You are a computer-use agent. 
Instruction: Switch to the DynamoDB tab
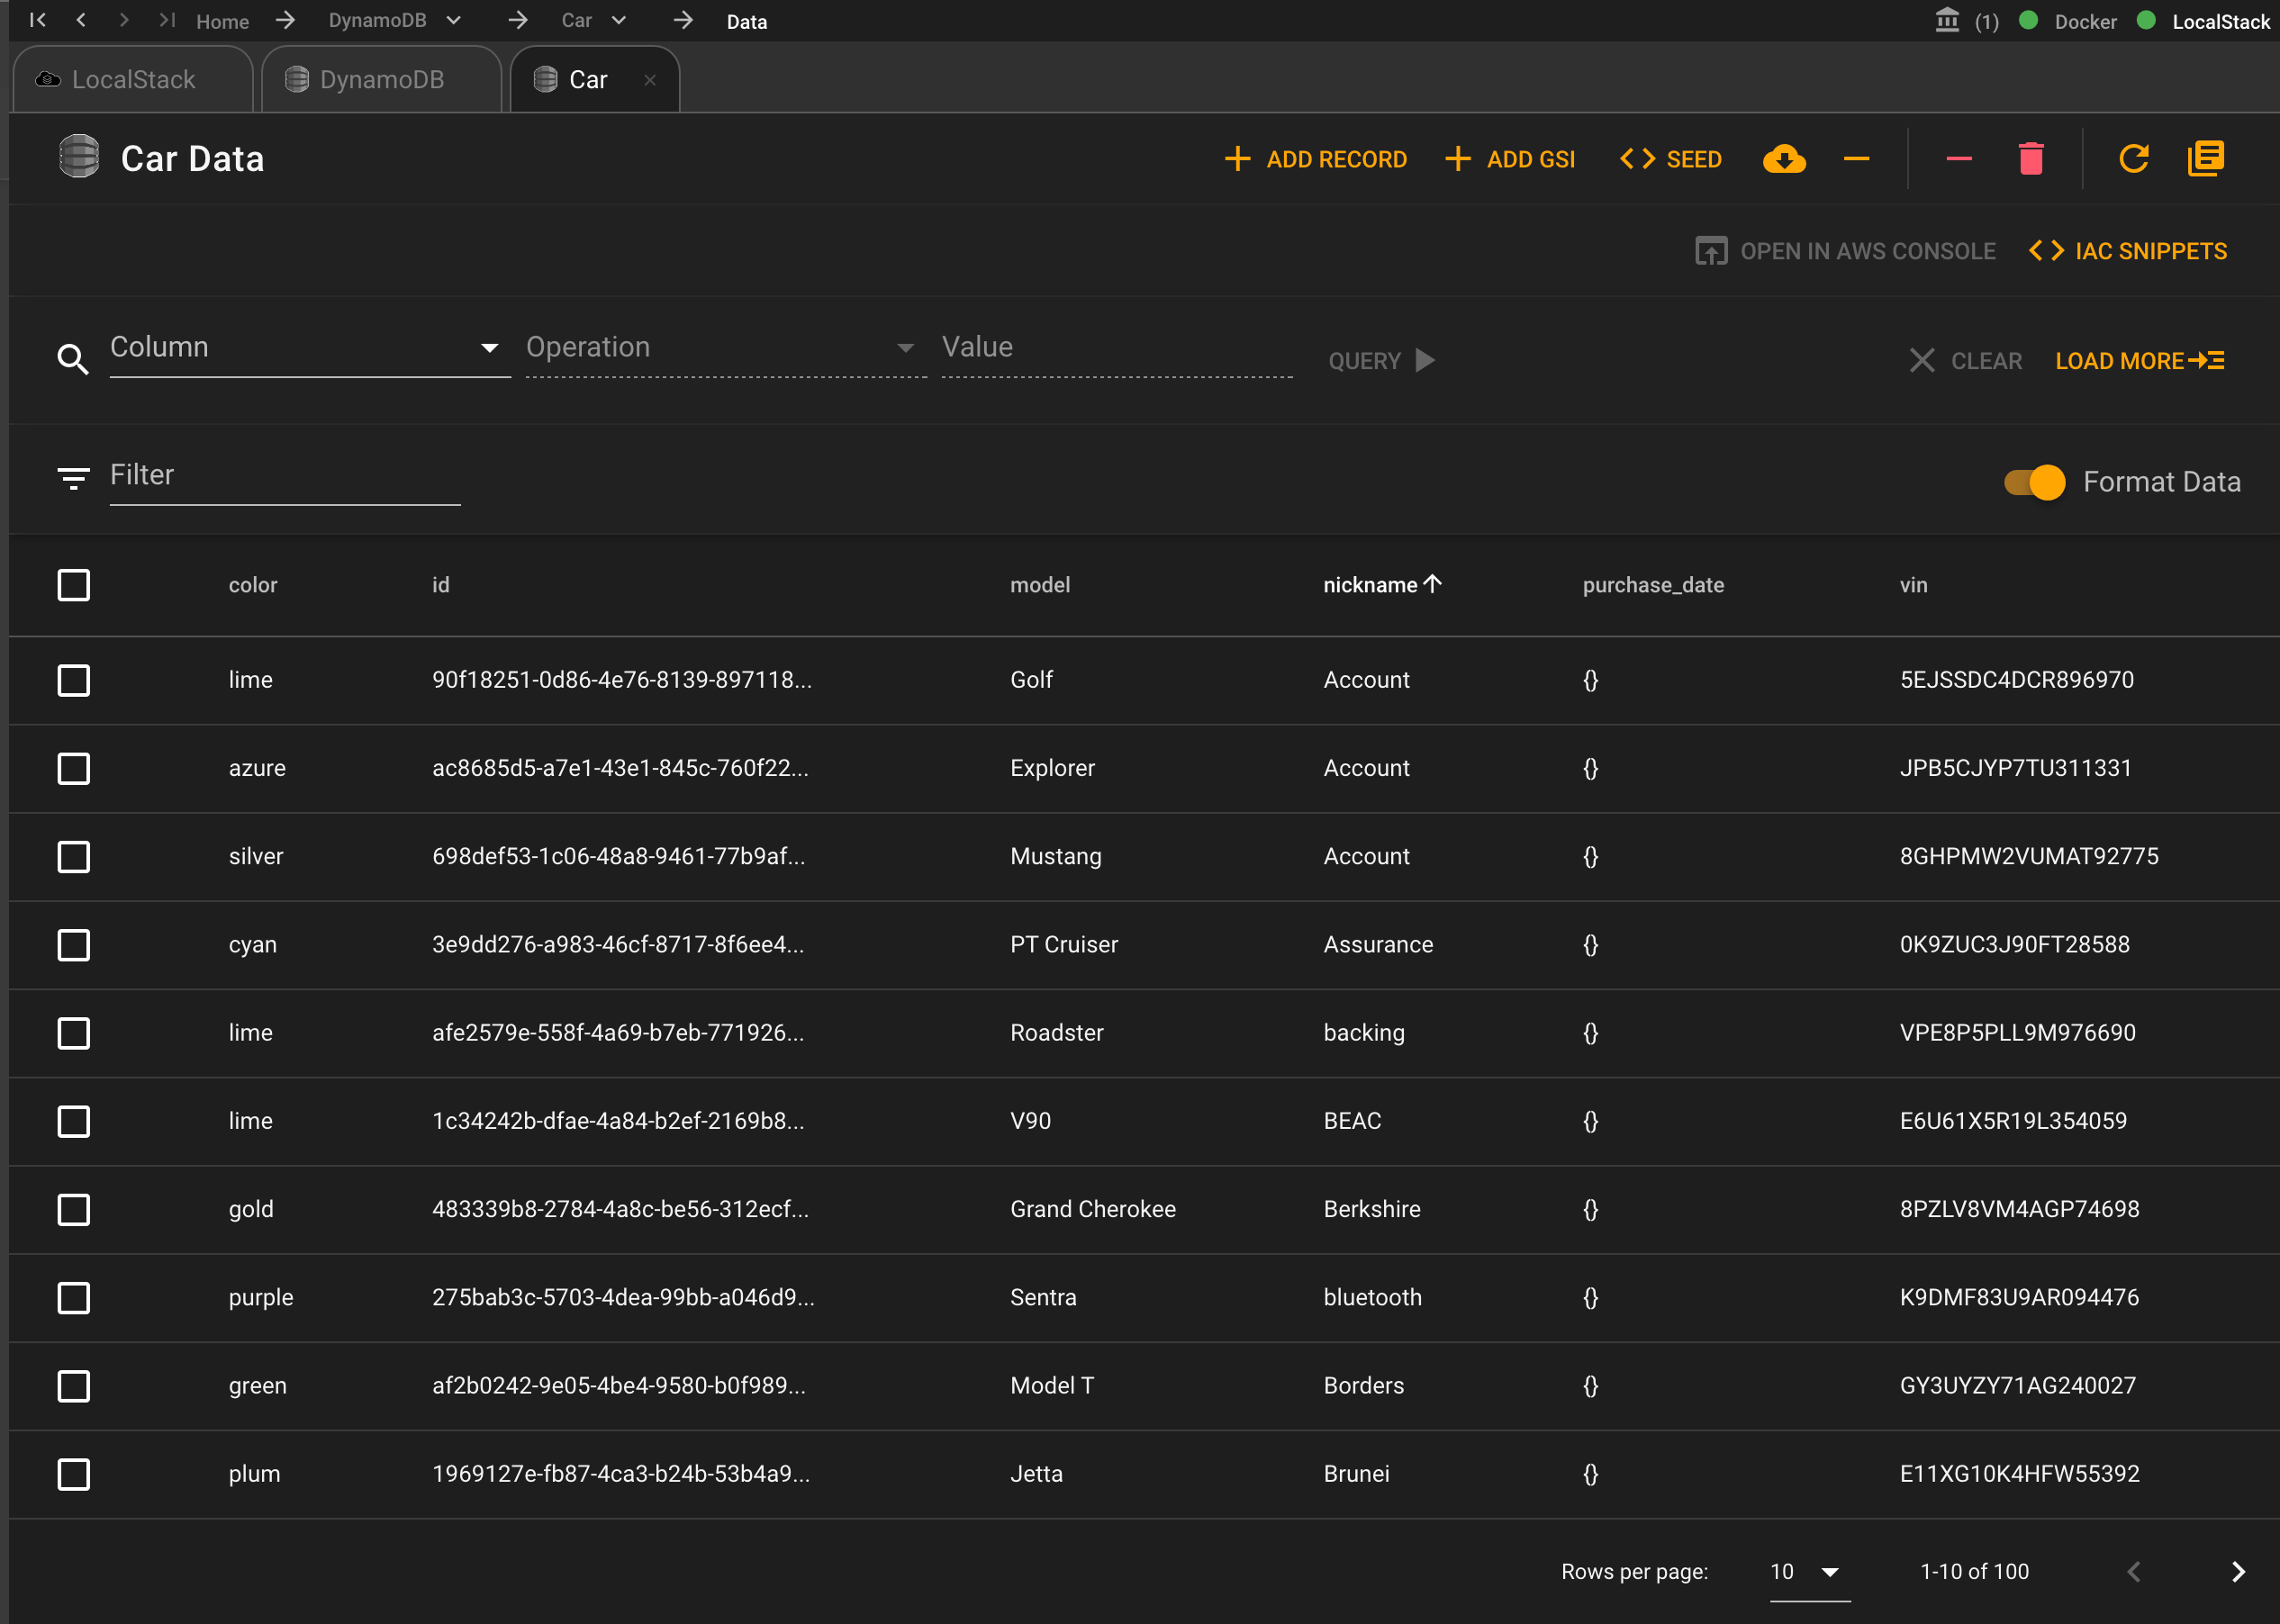[x=381, y=79]
